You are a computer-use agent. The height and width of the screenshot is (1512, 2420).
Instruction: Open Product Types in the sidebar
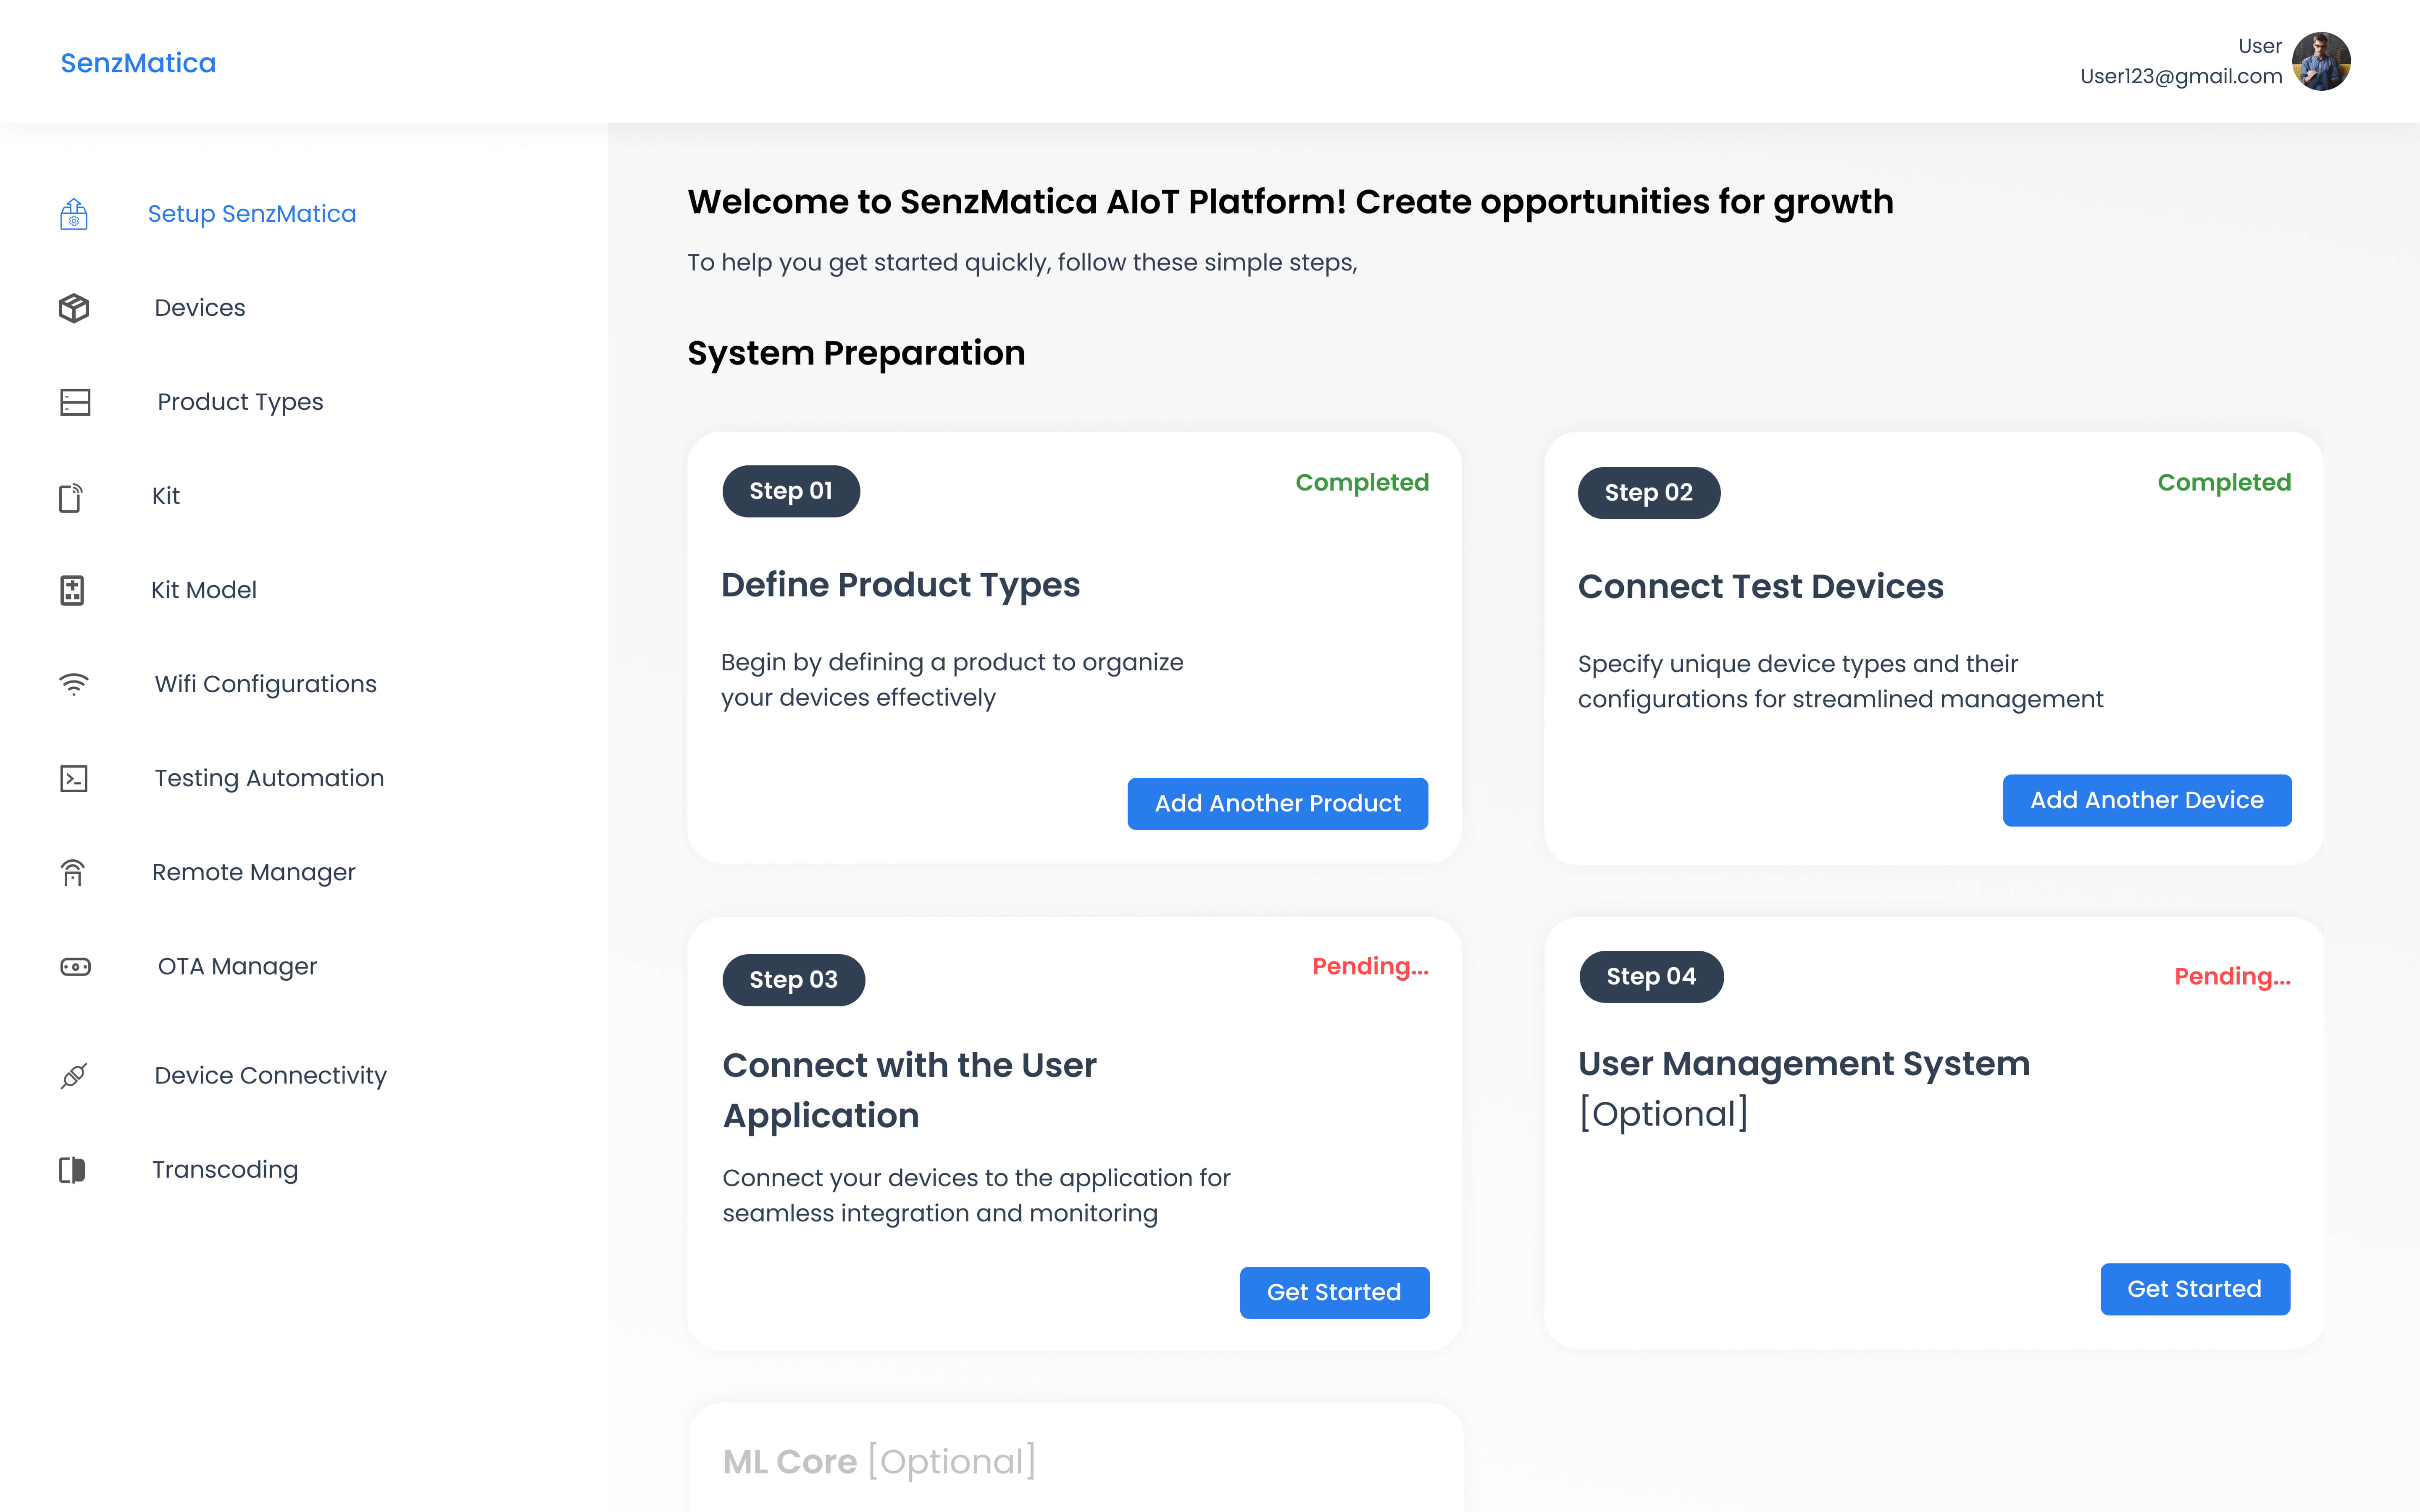point(240,402)
